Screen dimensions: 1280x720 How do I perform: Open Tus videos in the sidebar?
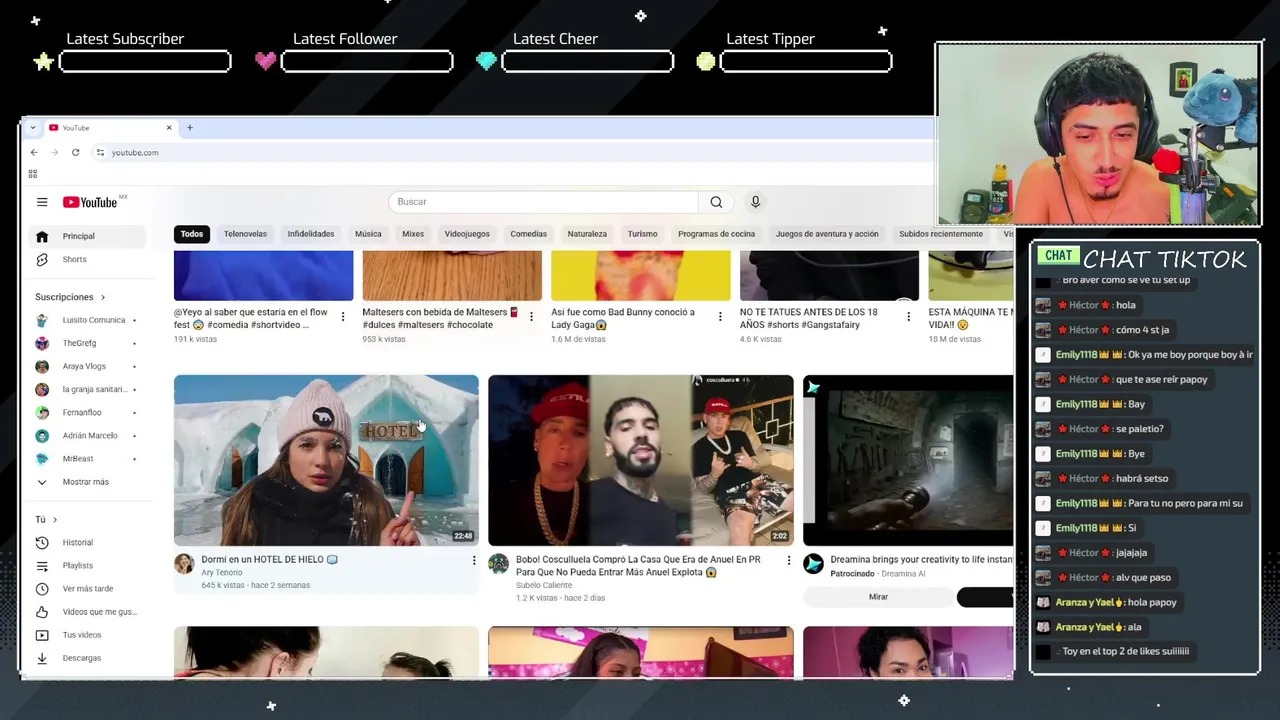(88, 635)
